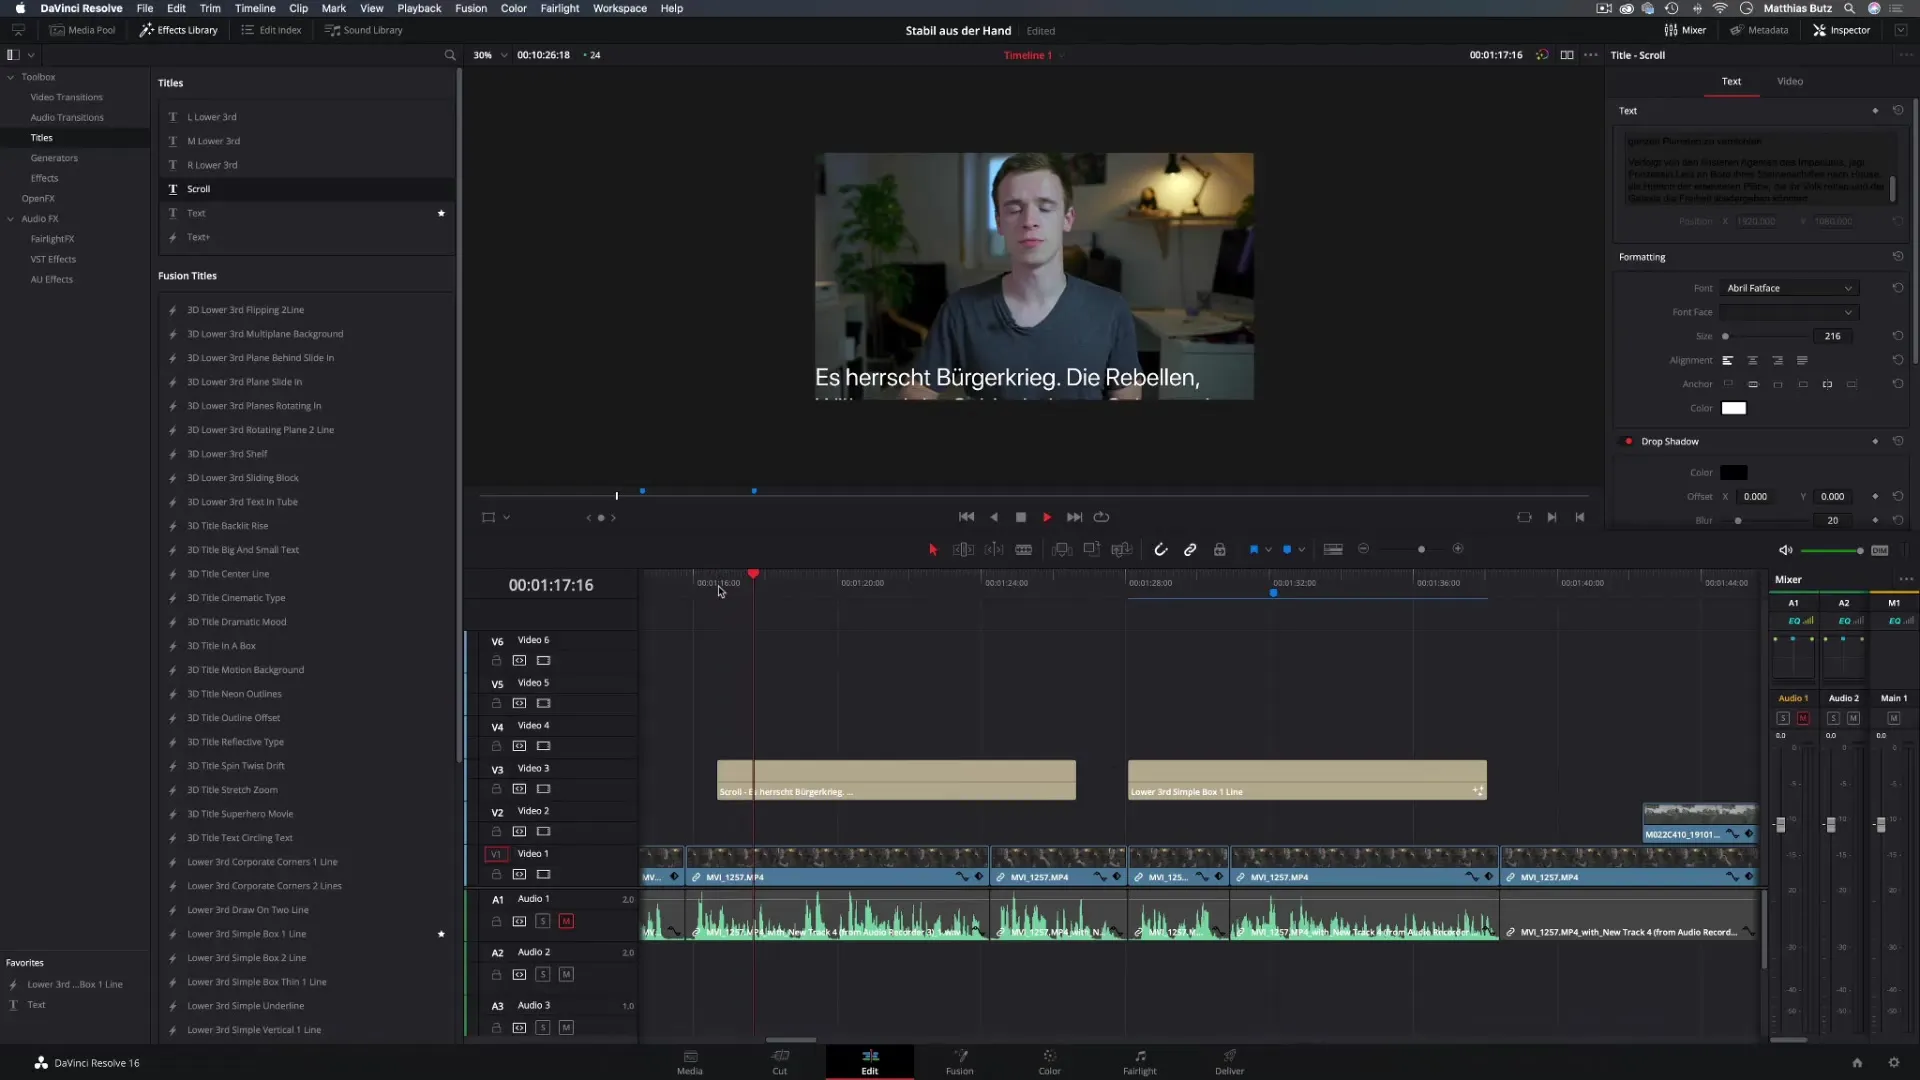Click the timeline zoom minus icon
Viewport: 1920px width, 1080px height.
point(1363,549)
